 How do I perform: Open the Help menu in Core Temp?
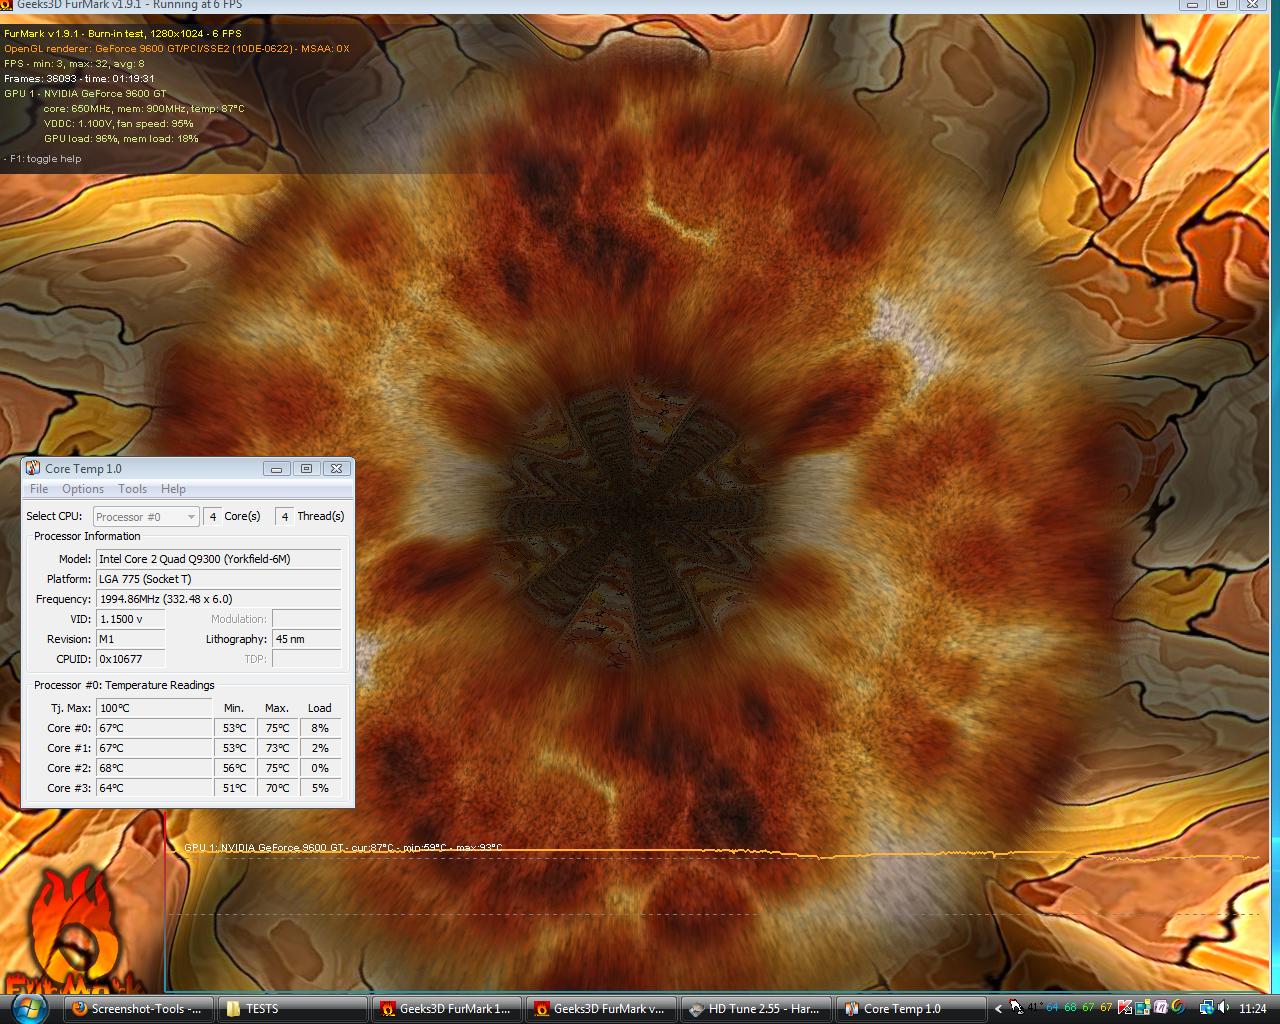173,489
